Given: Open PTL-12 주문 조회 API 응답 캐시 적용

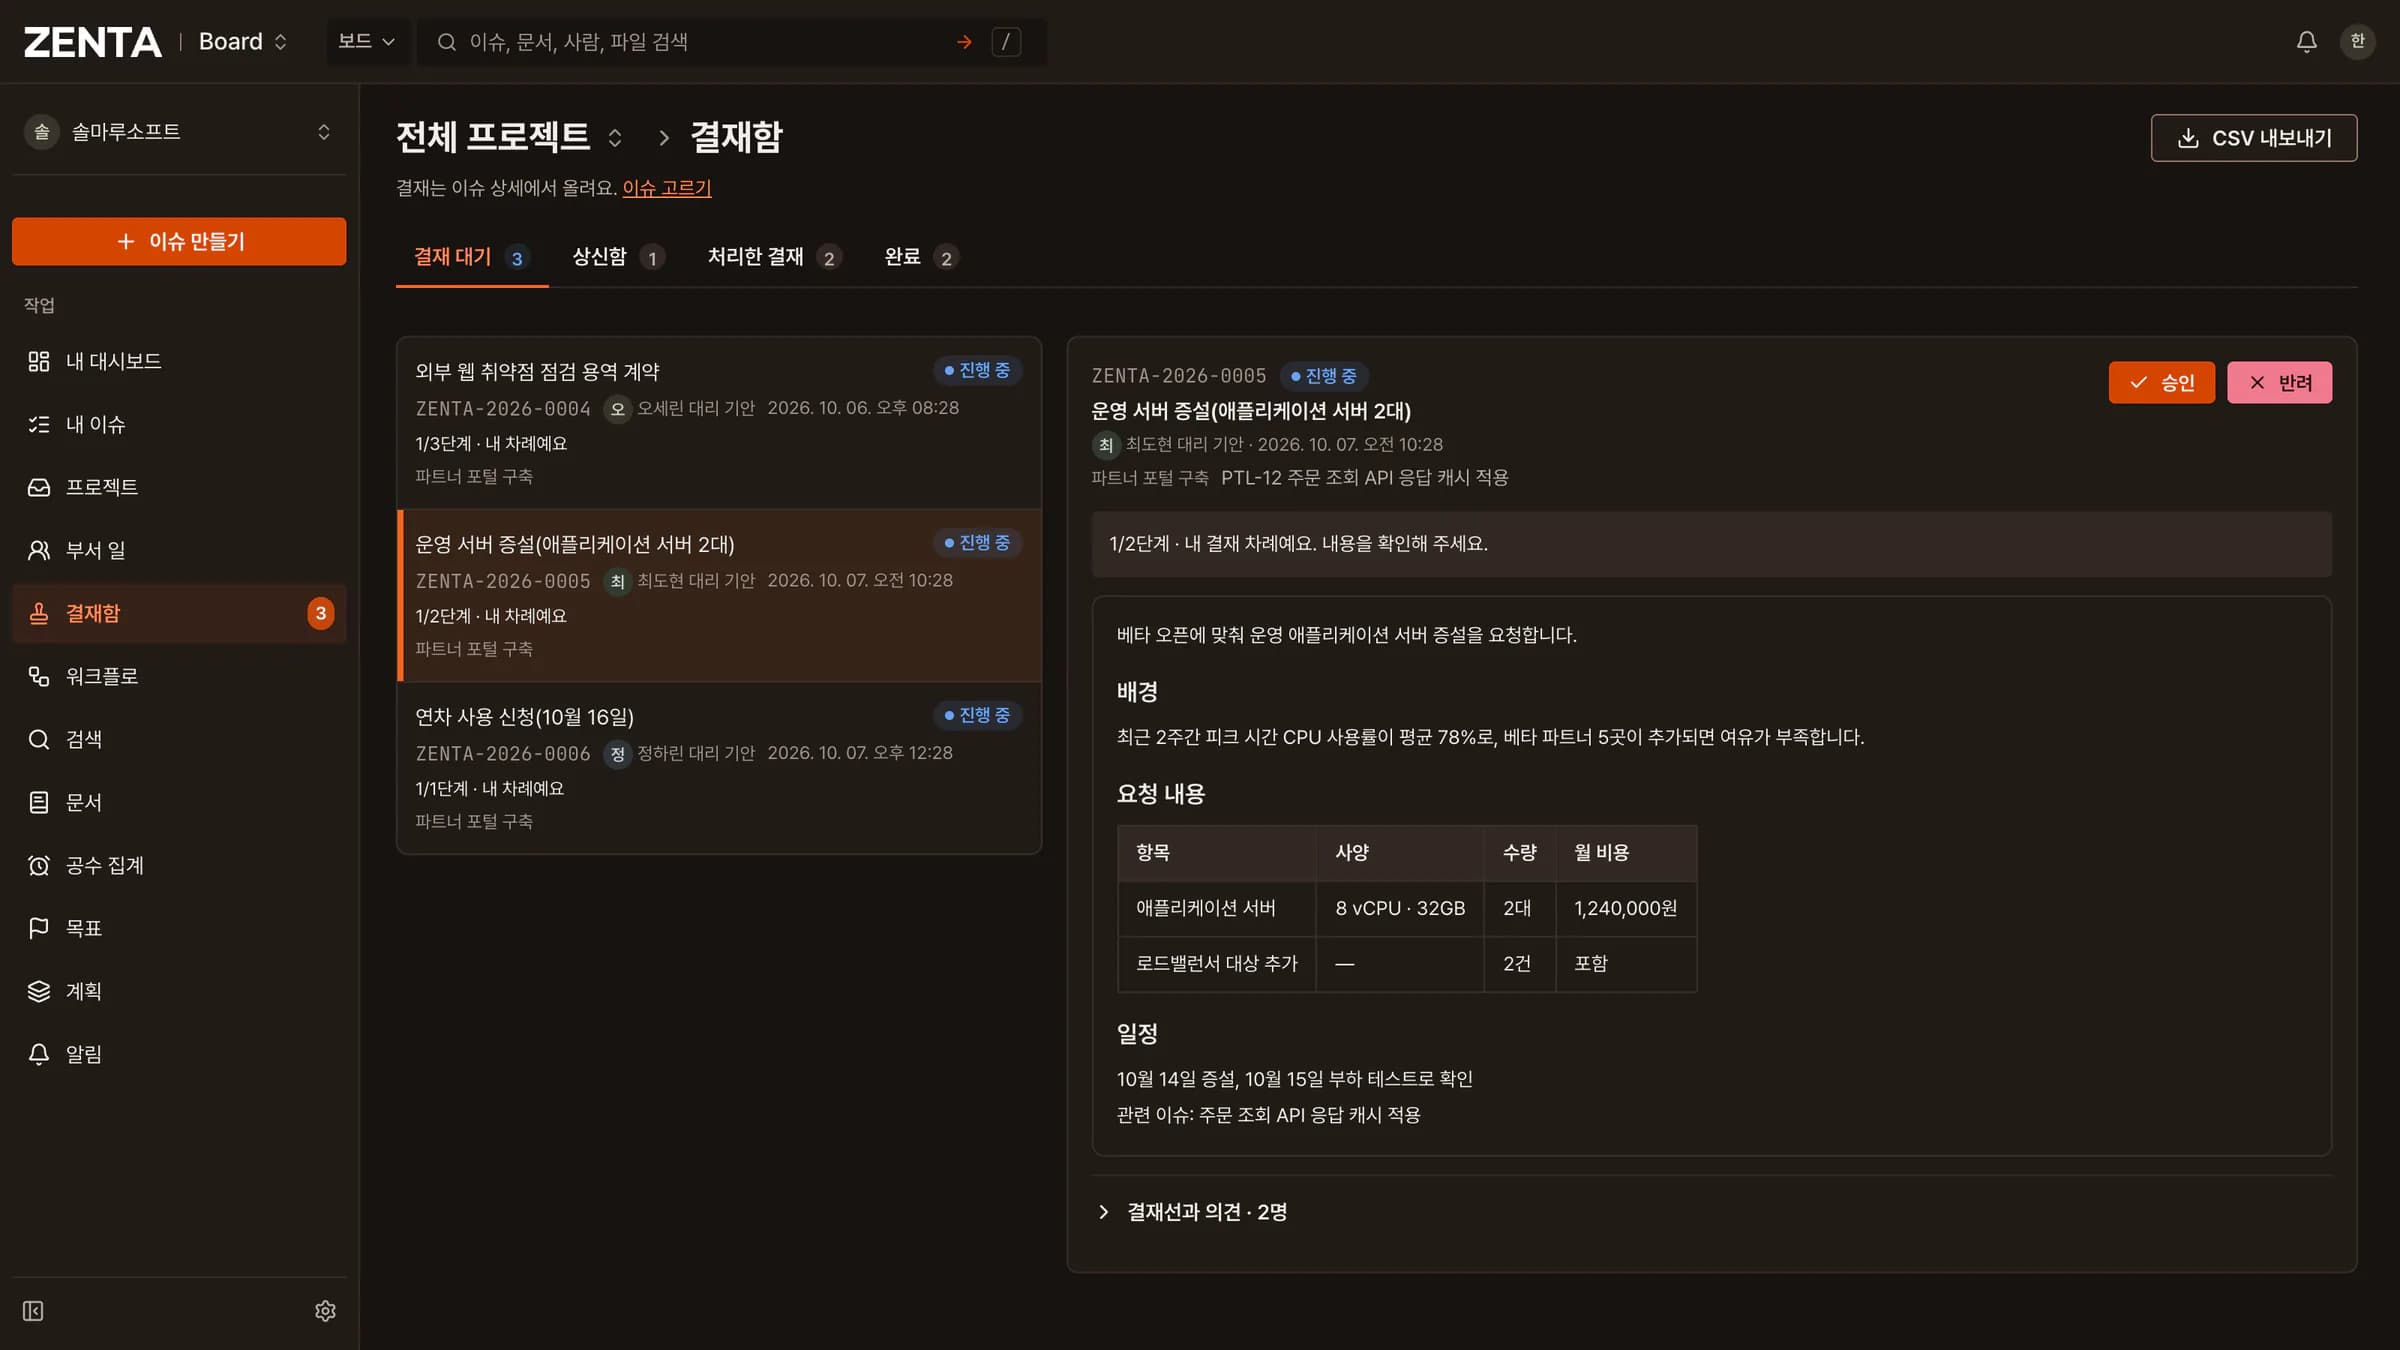Looking at the screenshot, I should click(1364, 478).
